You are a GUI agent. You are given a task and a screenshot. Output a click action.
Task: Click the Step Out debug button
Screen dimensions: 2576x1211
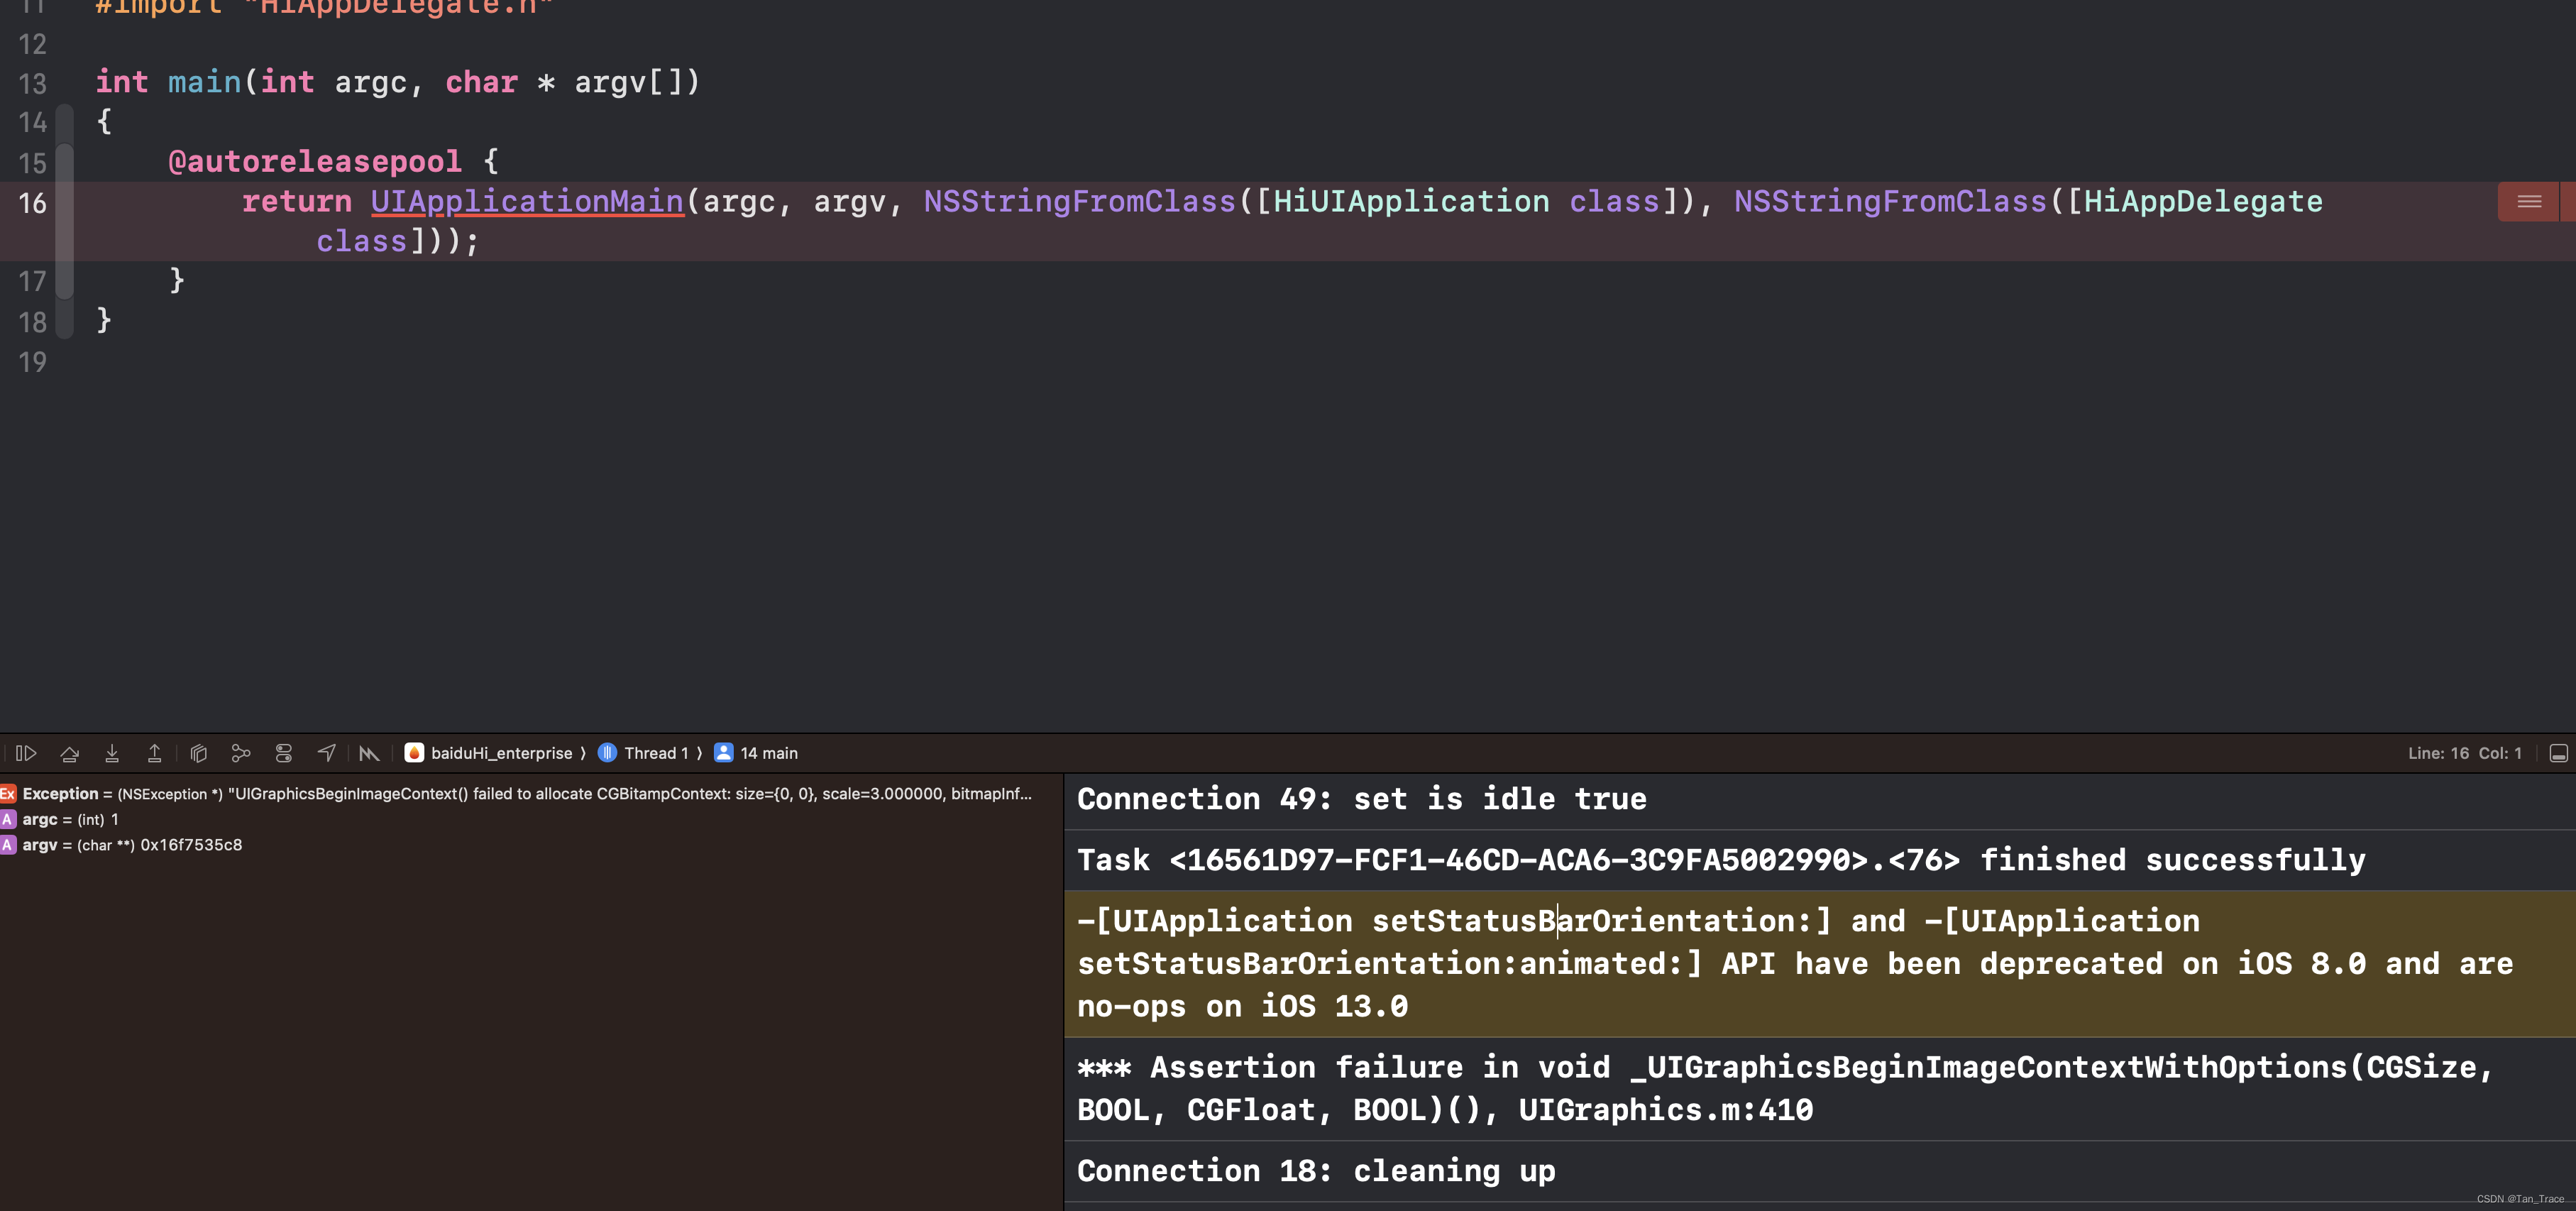pos(154,753)
